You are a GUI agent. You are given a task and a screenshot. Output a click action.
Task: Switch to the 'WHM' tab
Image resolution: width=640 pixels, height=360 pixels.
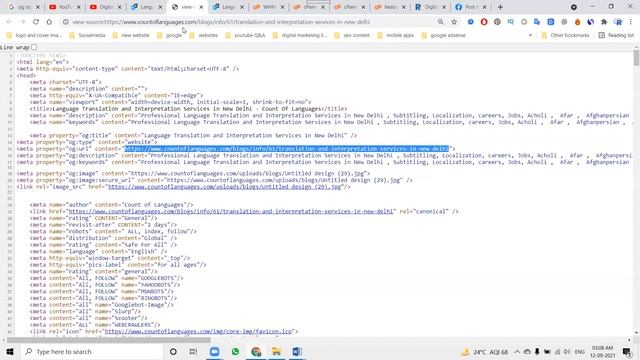(267, 7)
